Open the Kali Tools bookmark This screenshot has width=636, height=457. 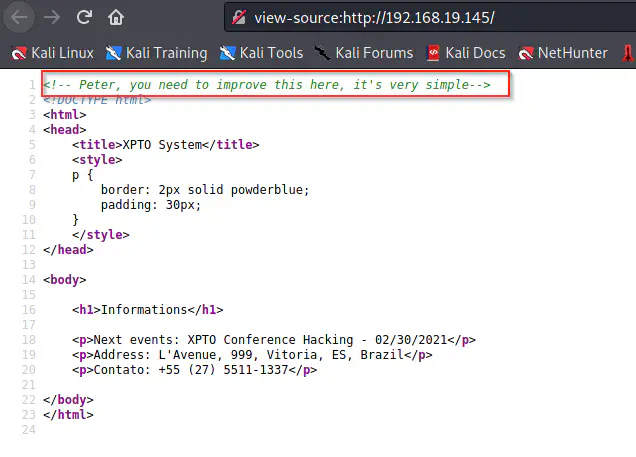click(262, 53)
